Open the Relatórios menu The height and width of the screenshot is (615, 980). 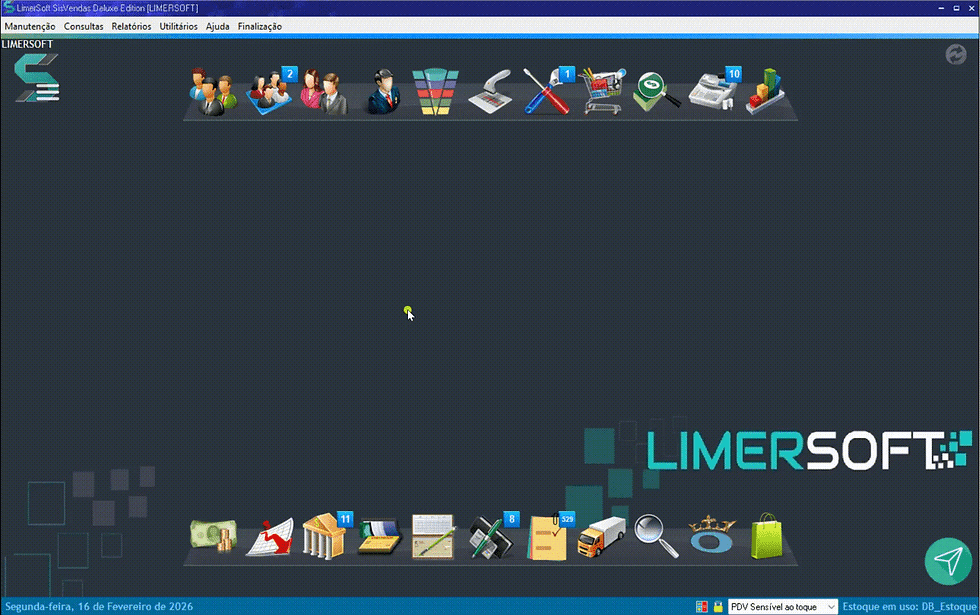131,26
